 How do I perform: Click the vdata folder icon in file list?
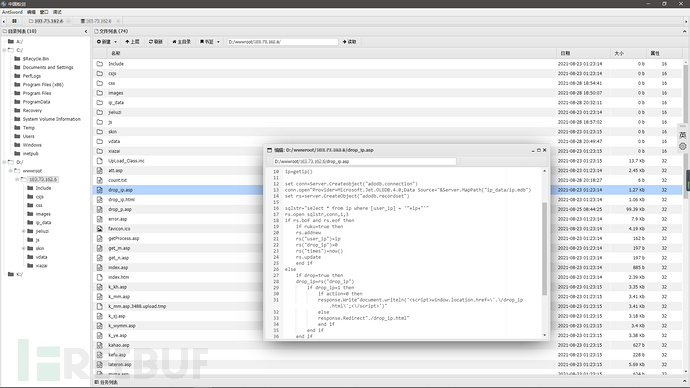(x=100, y=141)
